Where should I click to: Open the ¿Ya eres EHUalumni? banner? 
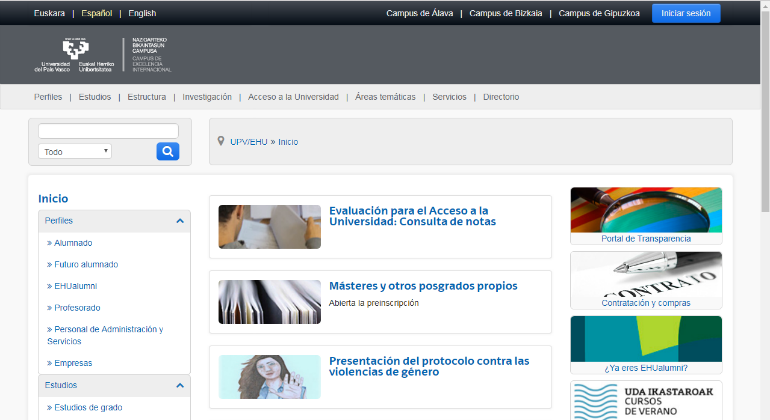point(646,345)
